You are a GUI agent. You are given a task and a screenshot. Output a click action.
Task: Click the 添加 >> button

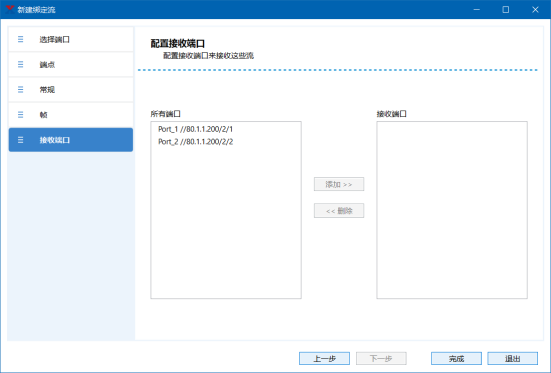click(339, 184)
